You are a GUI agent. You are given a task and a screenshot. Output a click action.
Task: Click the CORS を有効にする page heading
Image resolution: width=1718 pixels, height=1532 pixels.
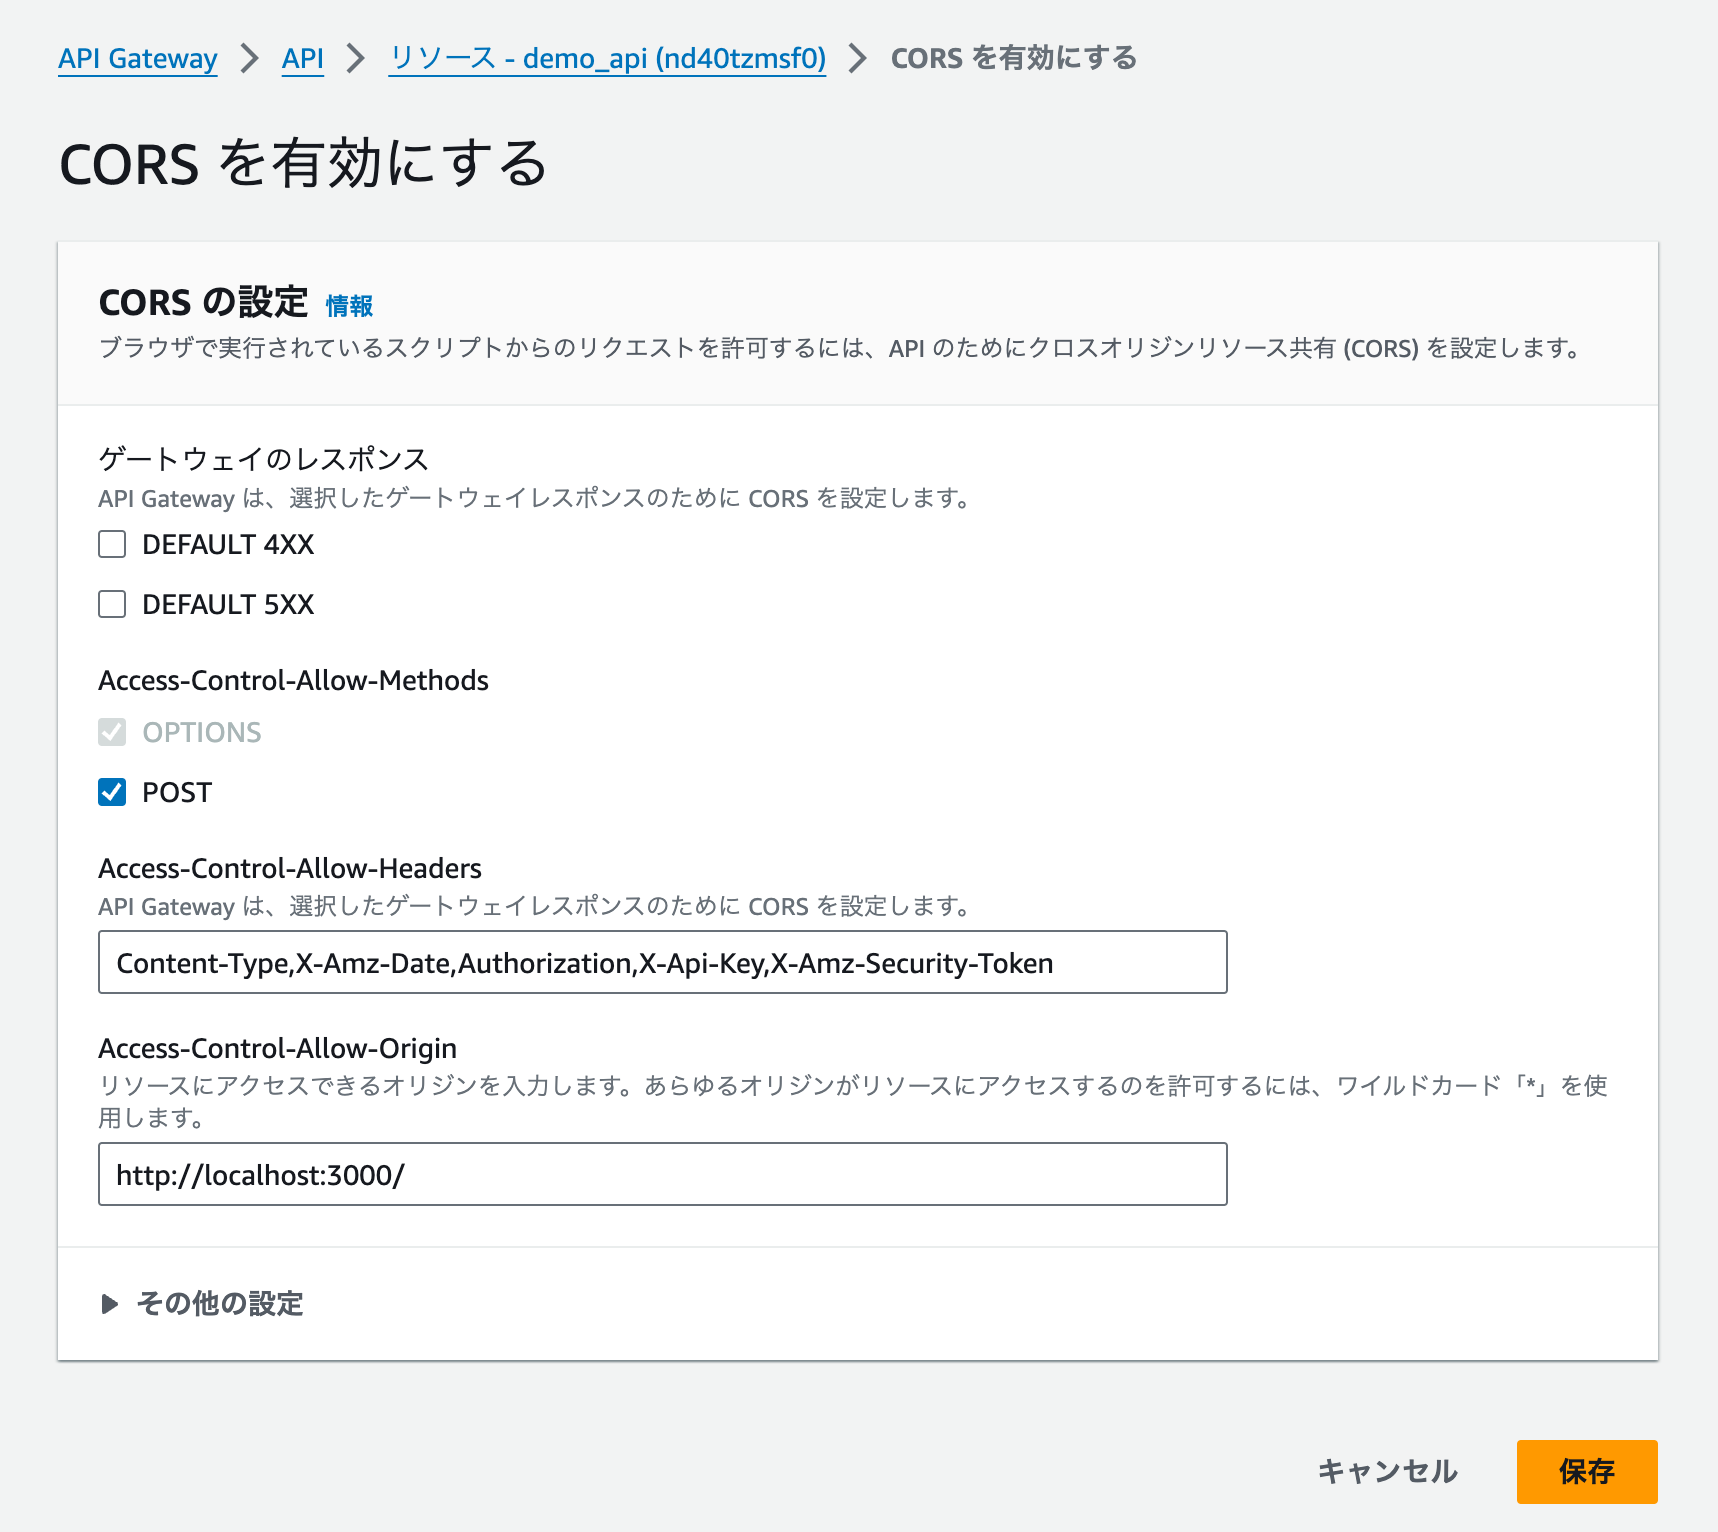(x=303, y=164)
